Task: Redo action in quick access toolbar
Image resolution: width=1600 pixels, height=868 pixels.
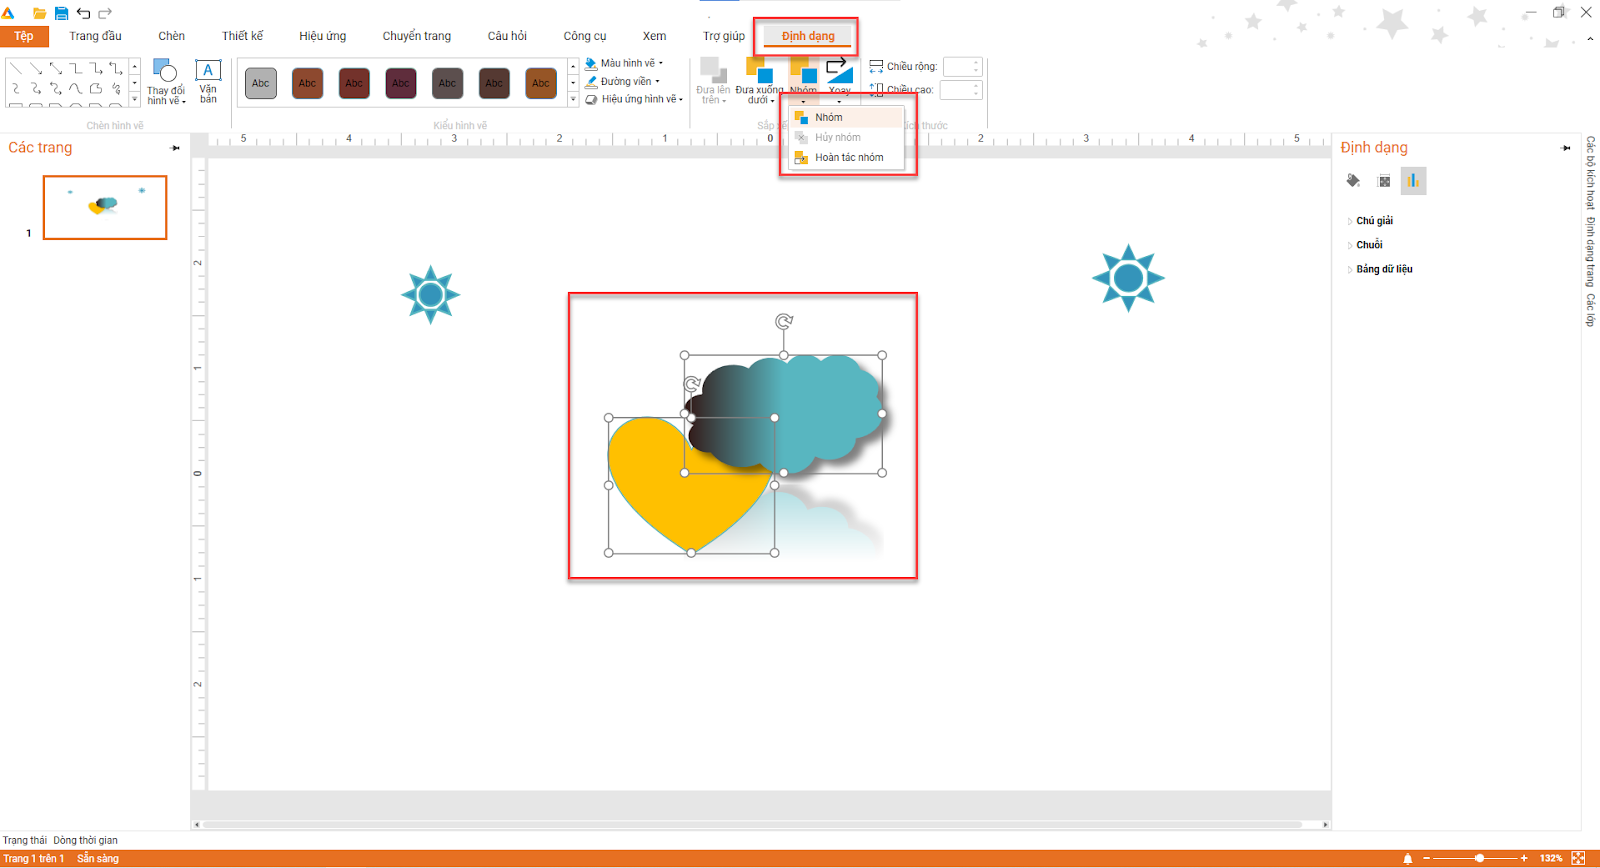Action: 105,13
